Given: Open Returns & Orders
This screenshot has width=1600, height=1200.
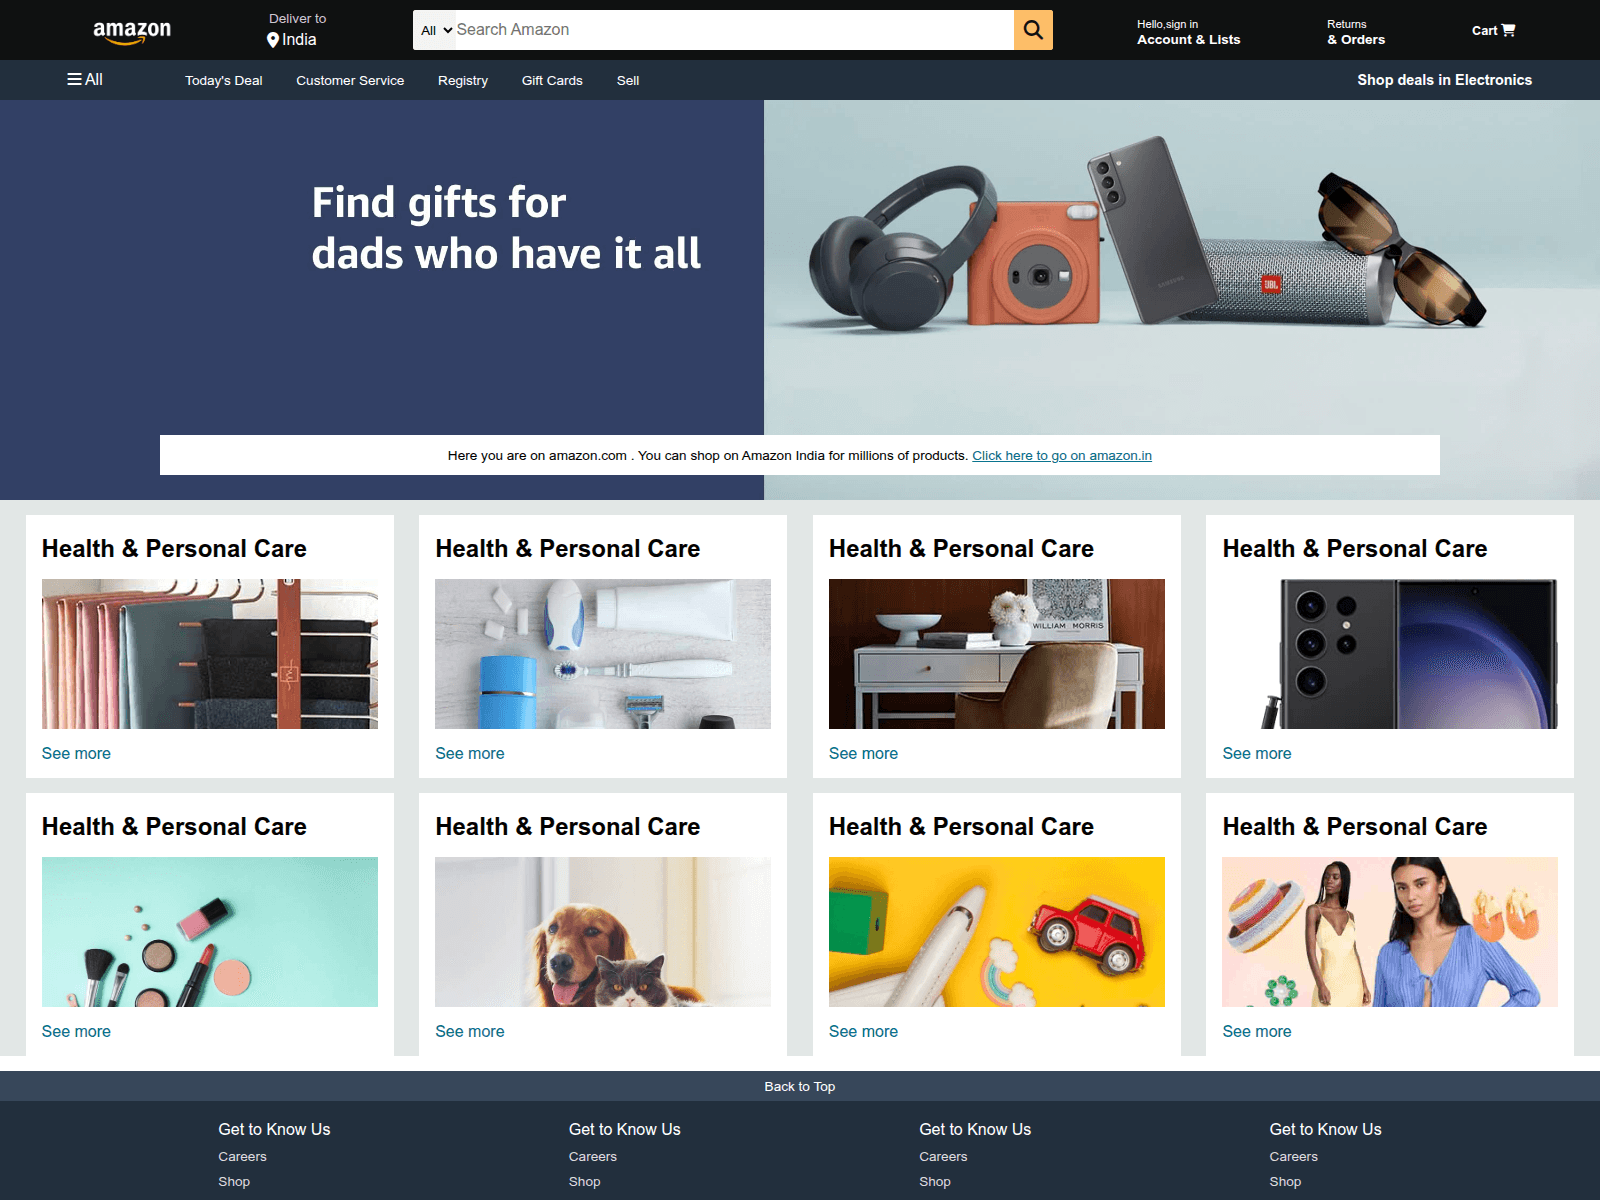Looking at the screenshot, I should tap(1356, 32).
